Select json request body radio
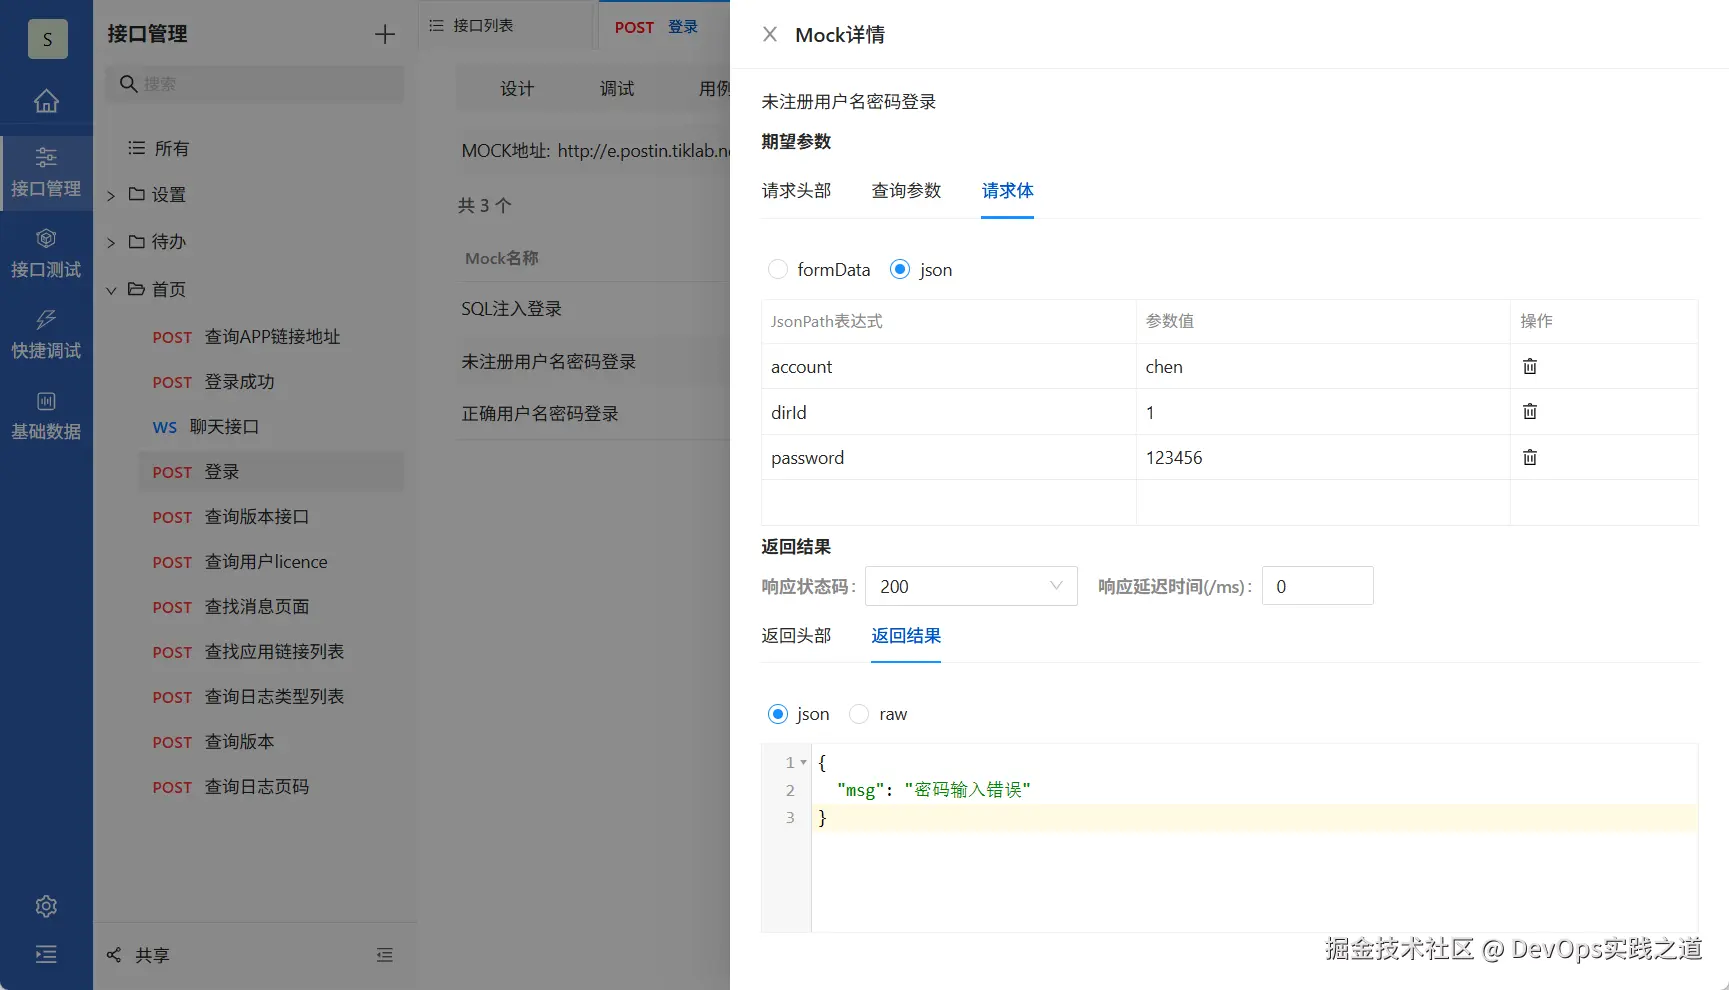1729x990 pixels. (x=900, y=269)
